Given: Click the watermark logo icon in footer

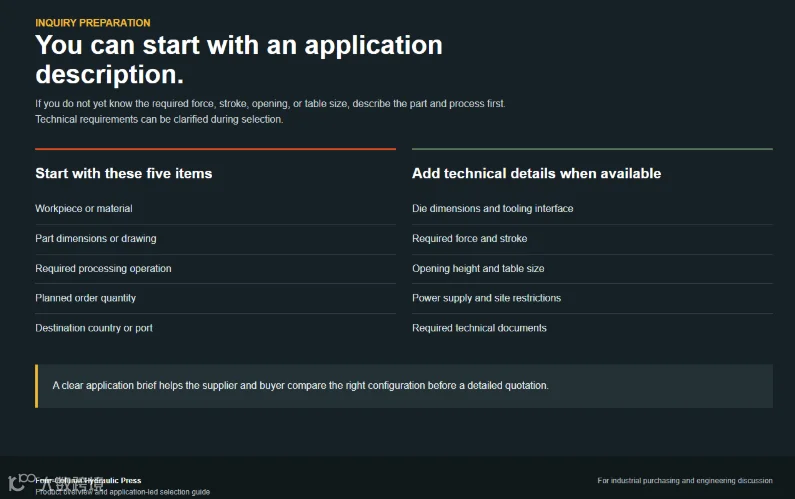Looking at the screenshot, I should (x=21, y=481).
